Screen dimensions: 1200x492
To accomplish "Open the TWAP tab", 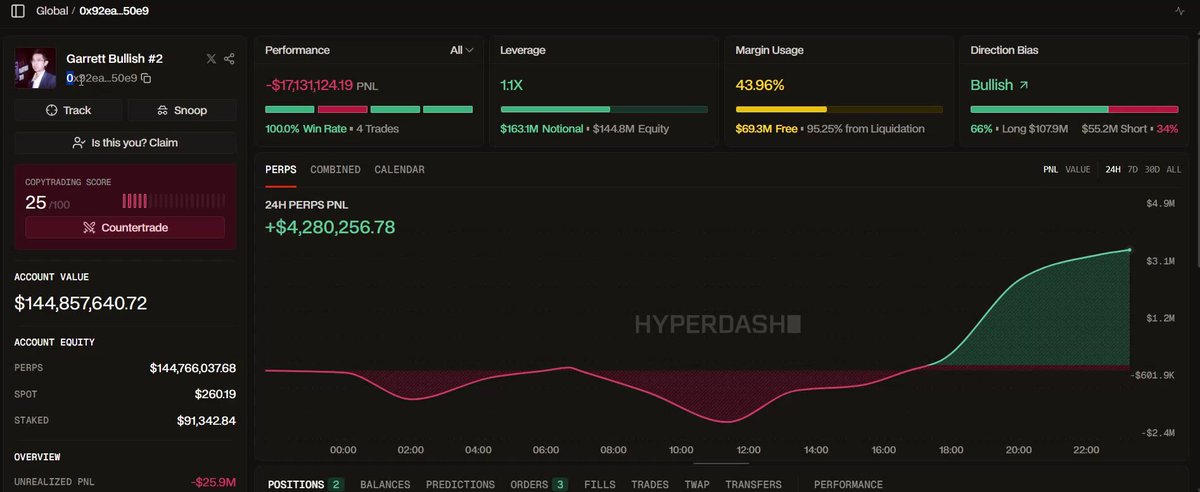I will pos(697,484).
